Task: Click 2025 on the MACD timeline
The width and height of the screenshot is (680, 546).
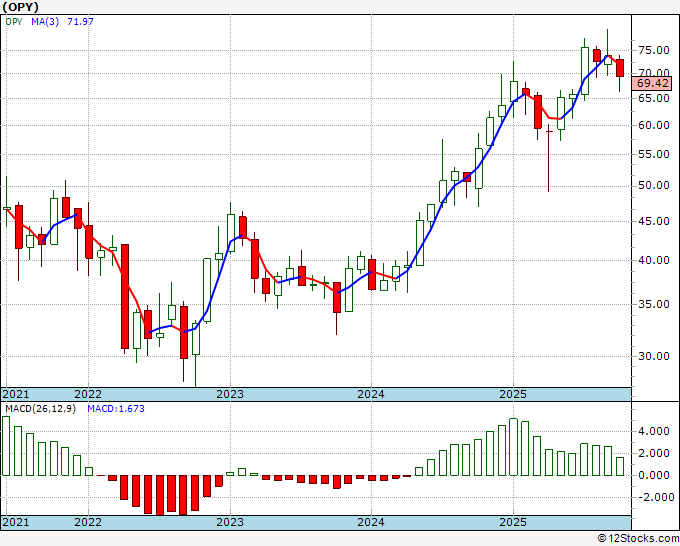Action: 513,522
